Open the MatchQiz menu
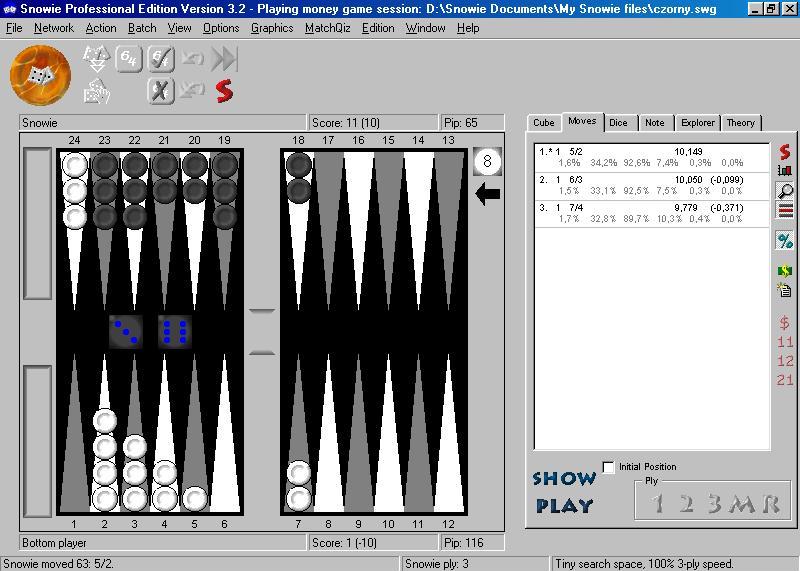The height and width of the screenshot is (571, 800). (327, 28)
